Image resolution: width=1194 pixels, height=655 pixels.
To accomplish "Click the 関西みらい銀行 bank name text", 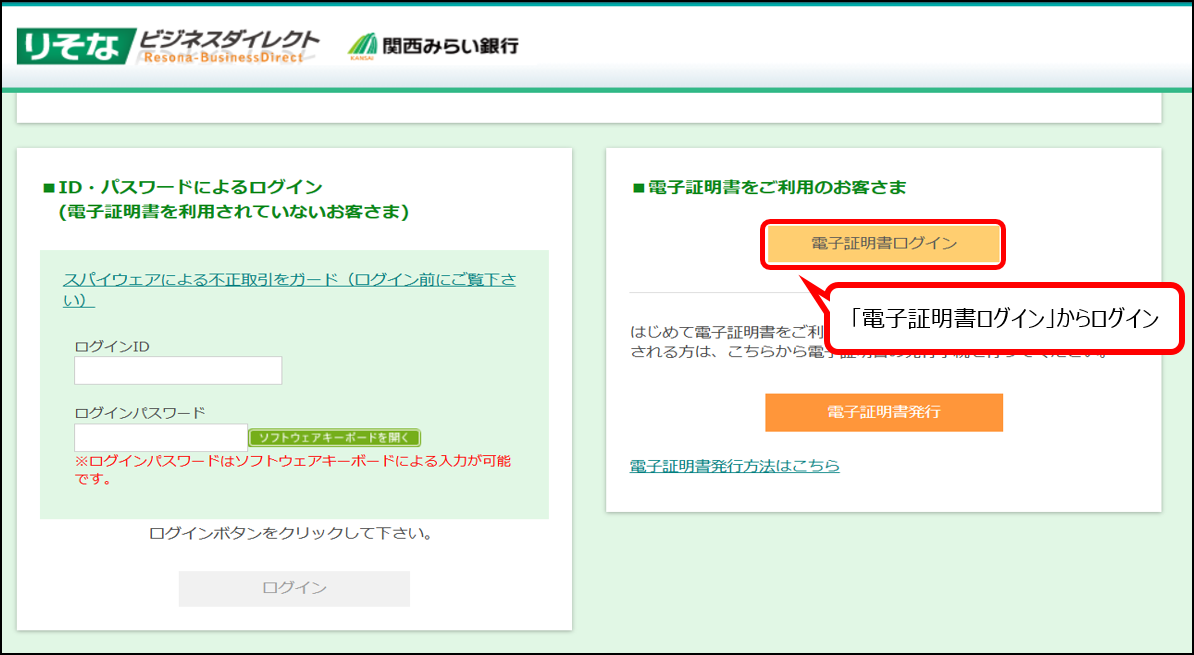I will [450, 46].
